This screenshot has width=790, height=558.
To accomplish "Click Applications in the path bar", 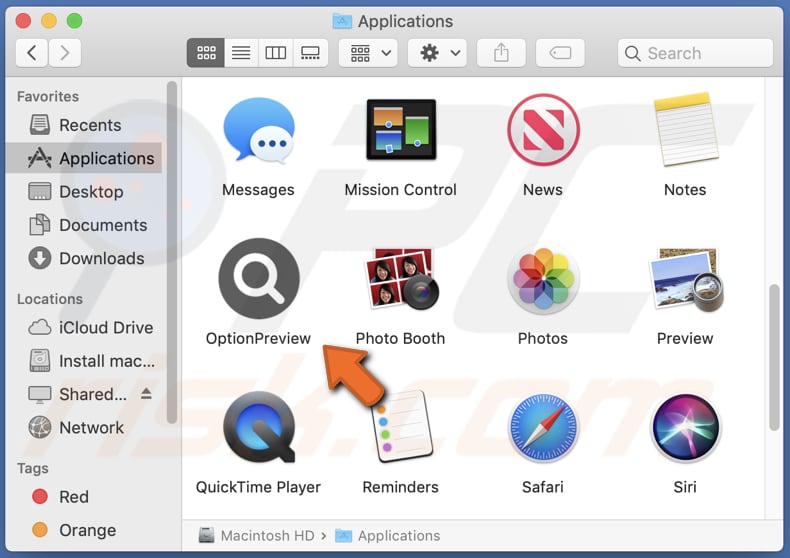I will 388,535.
